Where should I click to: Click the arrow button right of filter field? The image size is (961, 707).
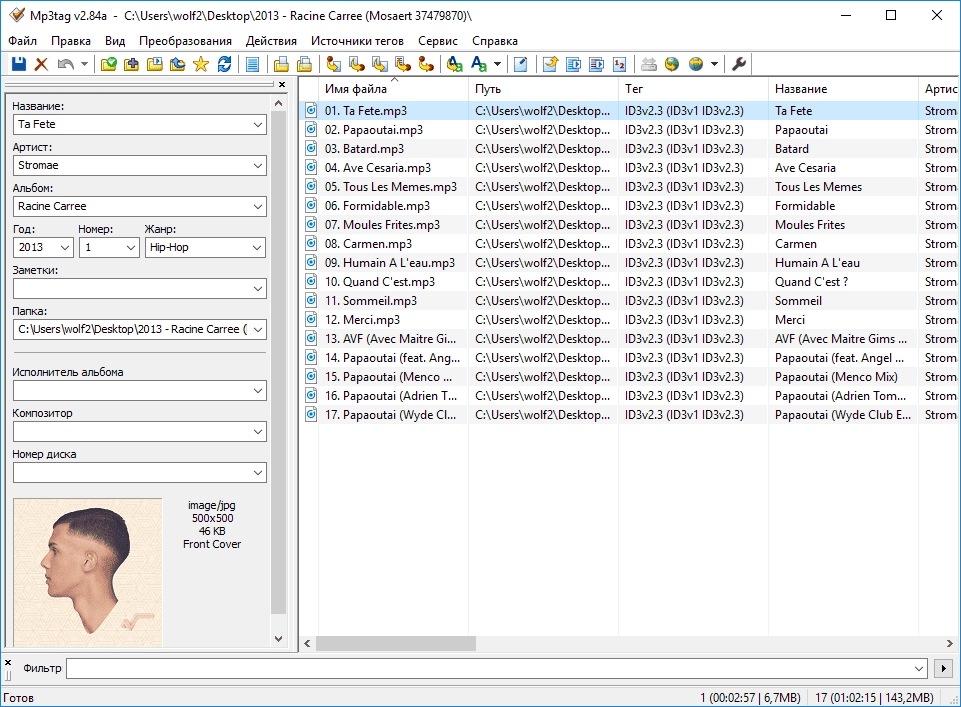click(943, 668)
